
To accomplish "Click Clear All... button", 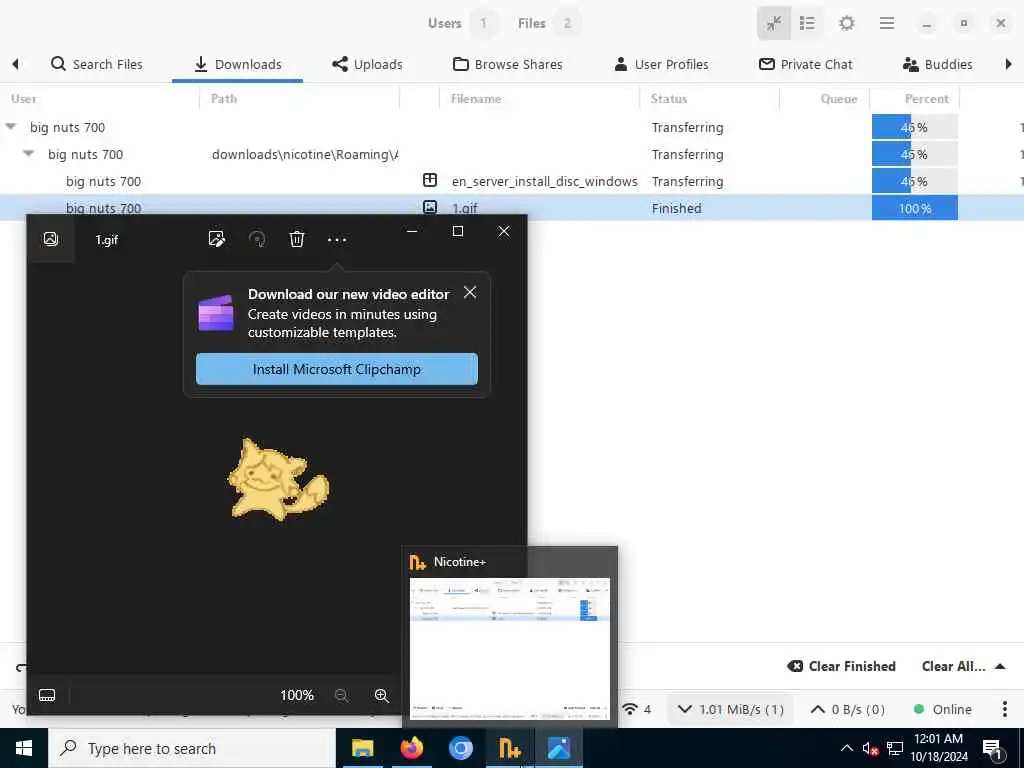I will click(953, 666).
